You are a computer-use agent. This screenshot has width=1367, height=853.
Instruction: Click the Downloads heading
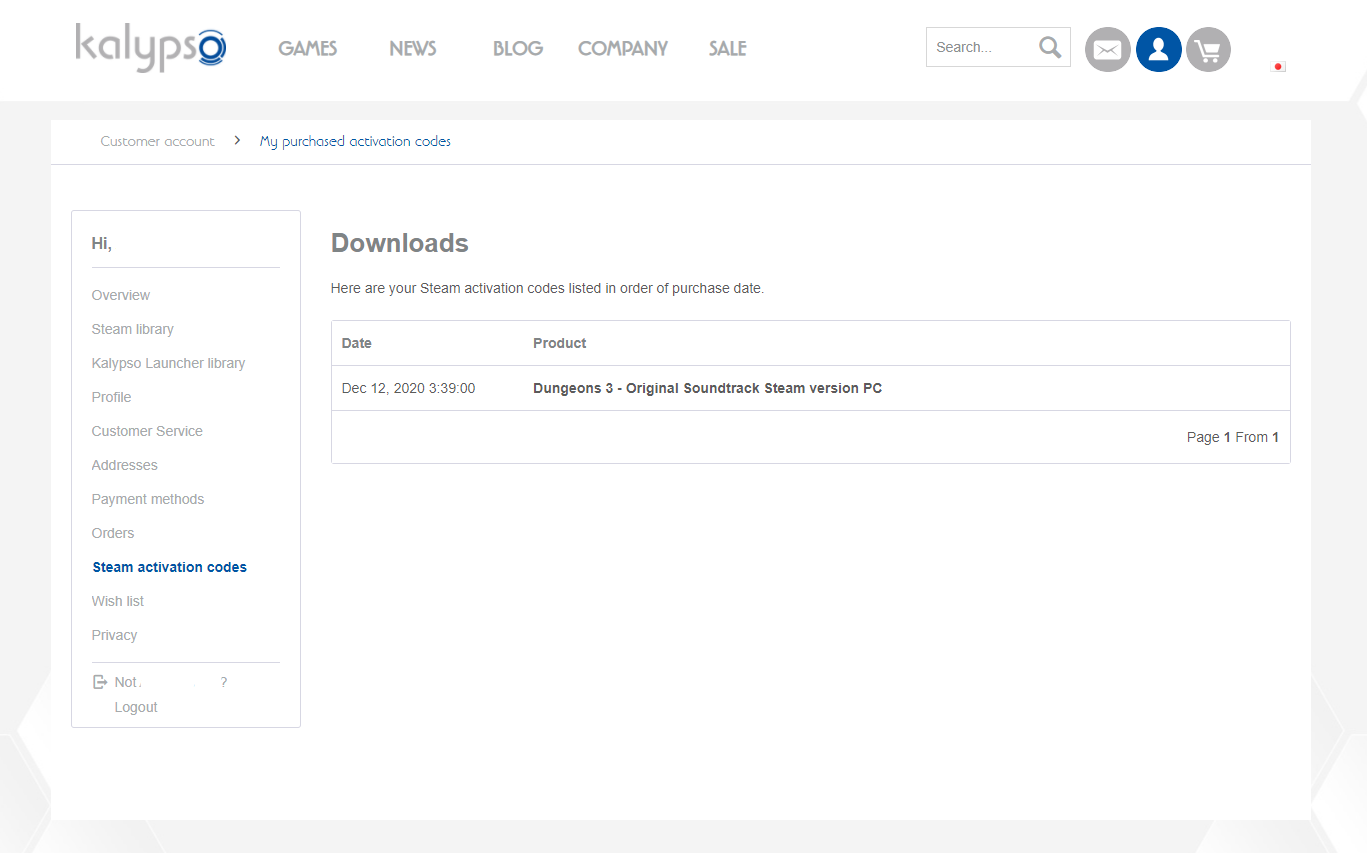(x=400, y=243)
